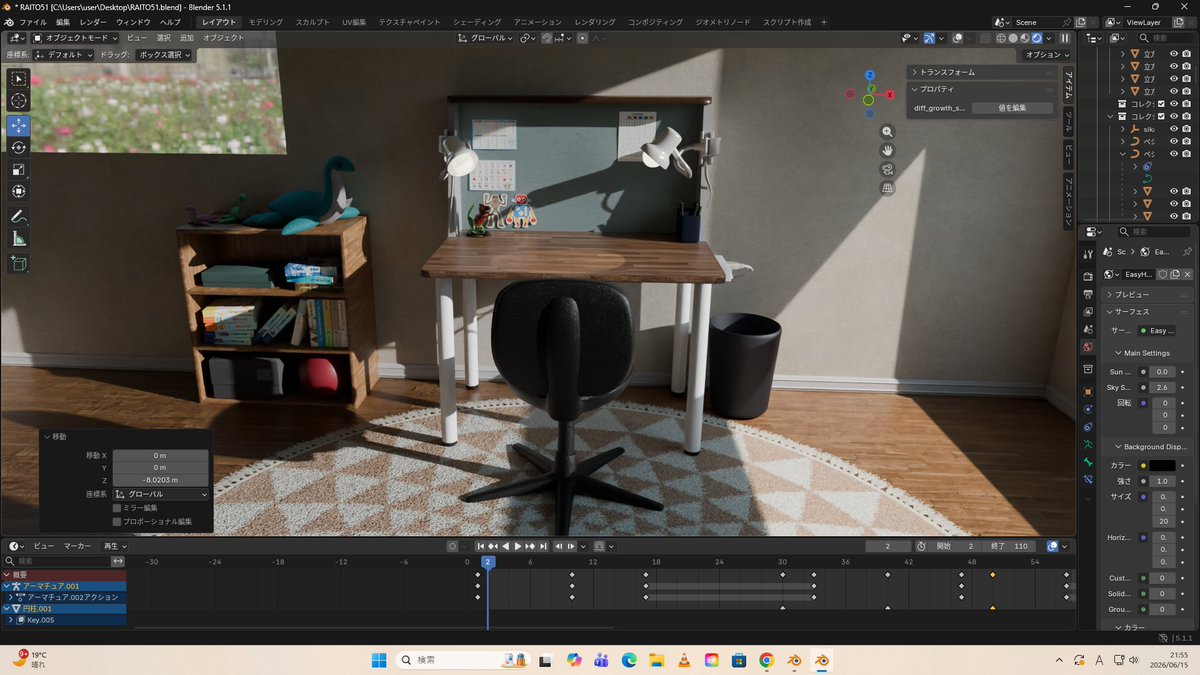Toggle viewport overlays display
This screenshot has width=1200, height=675.
956,38
